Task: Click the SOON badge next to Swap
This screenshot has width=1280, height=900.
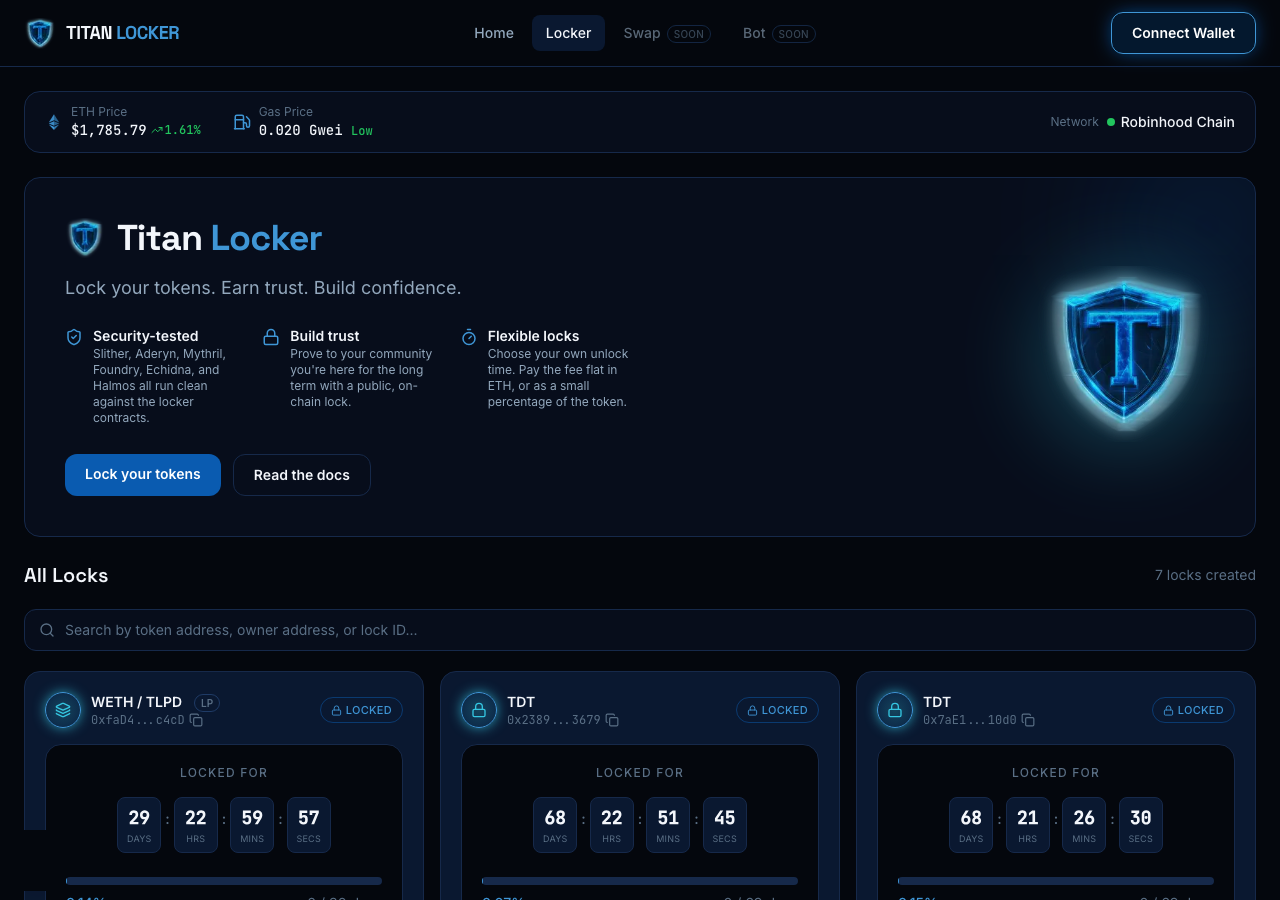Action: 689,34
